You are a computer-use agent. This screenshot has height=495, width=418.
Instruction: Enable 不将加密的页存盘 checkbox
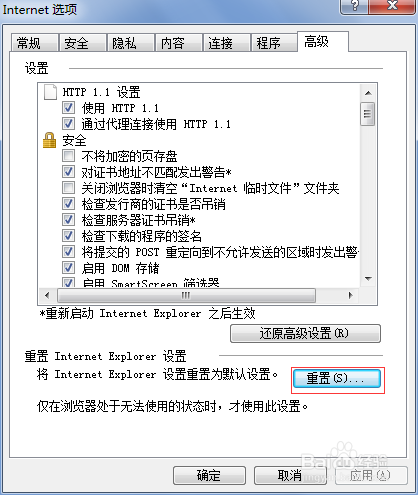68,156
